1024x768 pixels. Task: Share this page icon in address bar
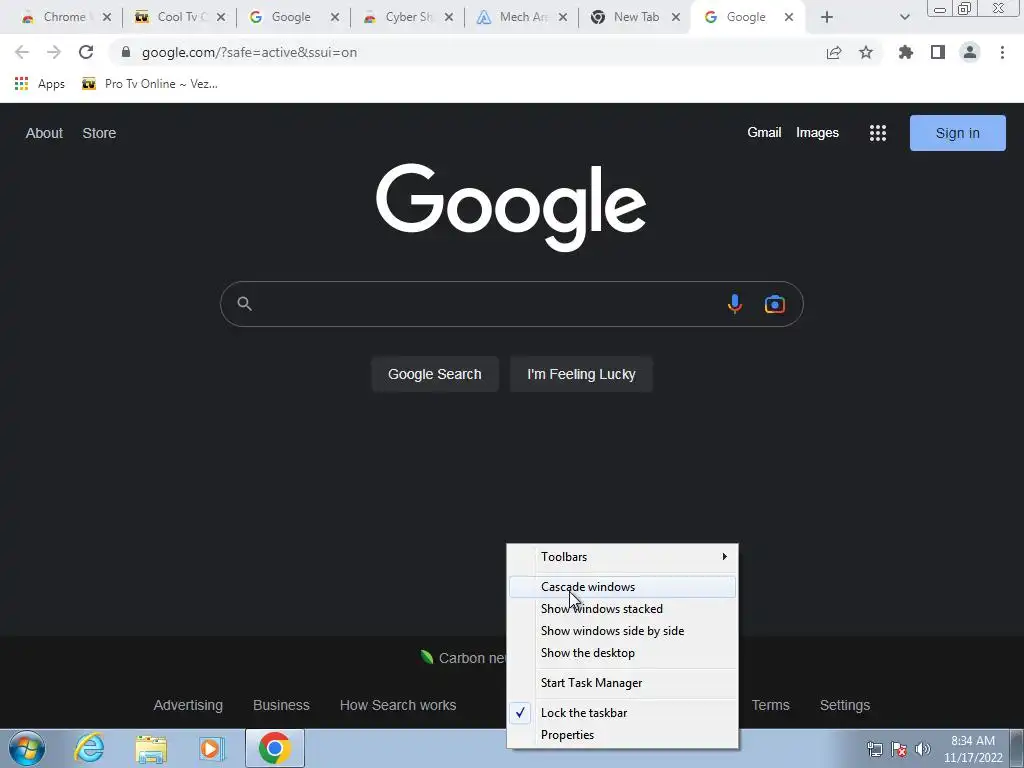[x=834, y=52]
